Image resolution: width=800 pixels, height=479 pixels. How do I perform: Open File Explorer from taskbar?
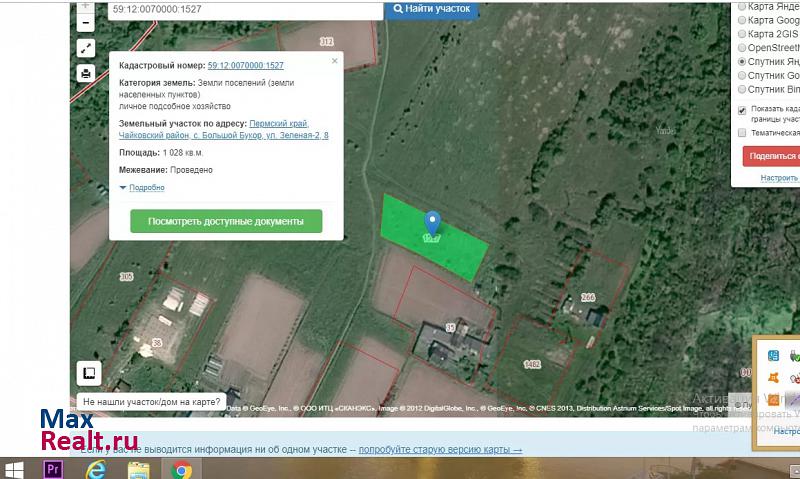(x=139, y=469)
